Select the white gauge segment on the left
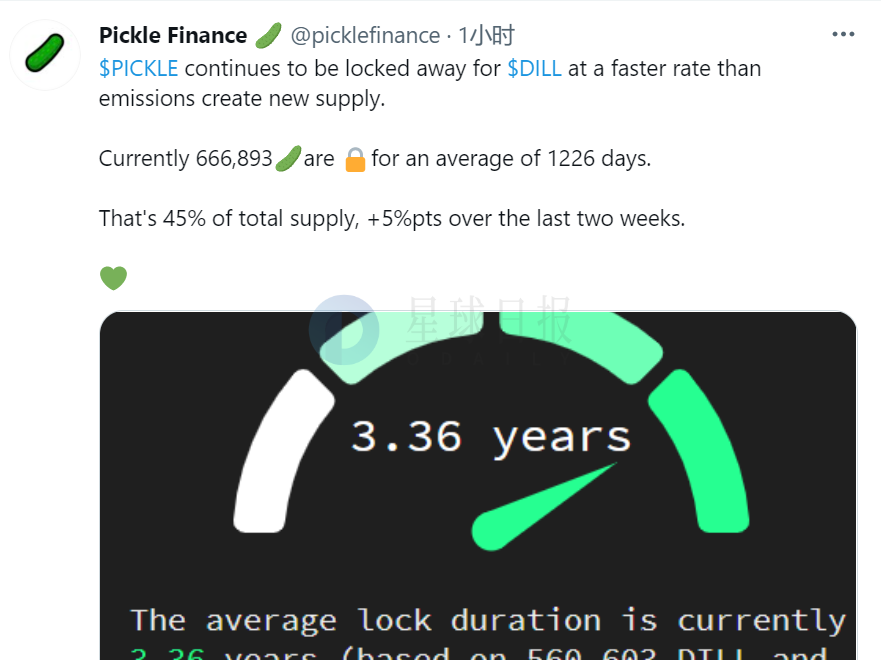881x660 pixels. pyautogui.click(x=282, y=450)
